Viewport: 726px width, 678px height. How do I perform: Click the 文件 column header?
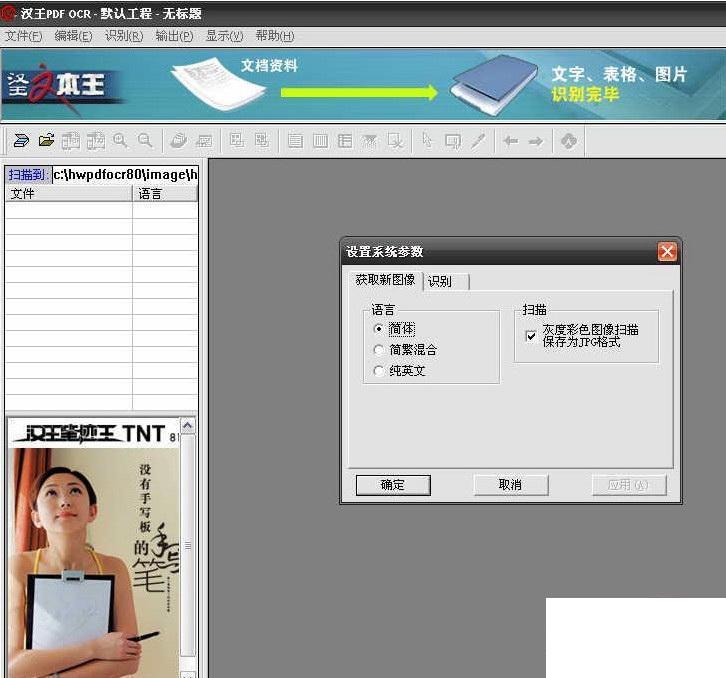pos(69,194)
